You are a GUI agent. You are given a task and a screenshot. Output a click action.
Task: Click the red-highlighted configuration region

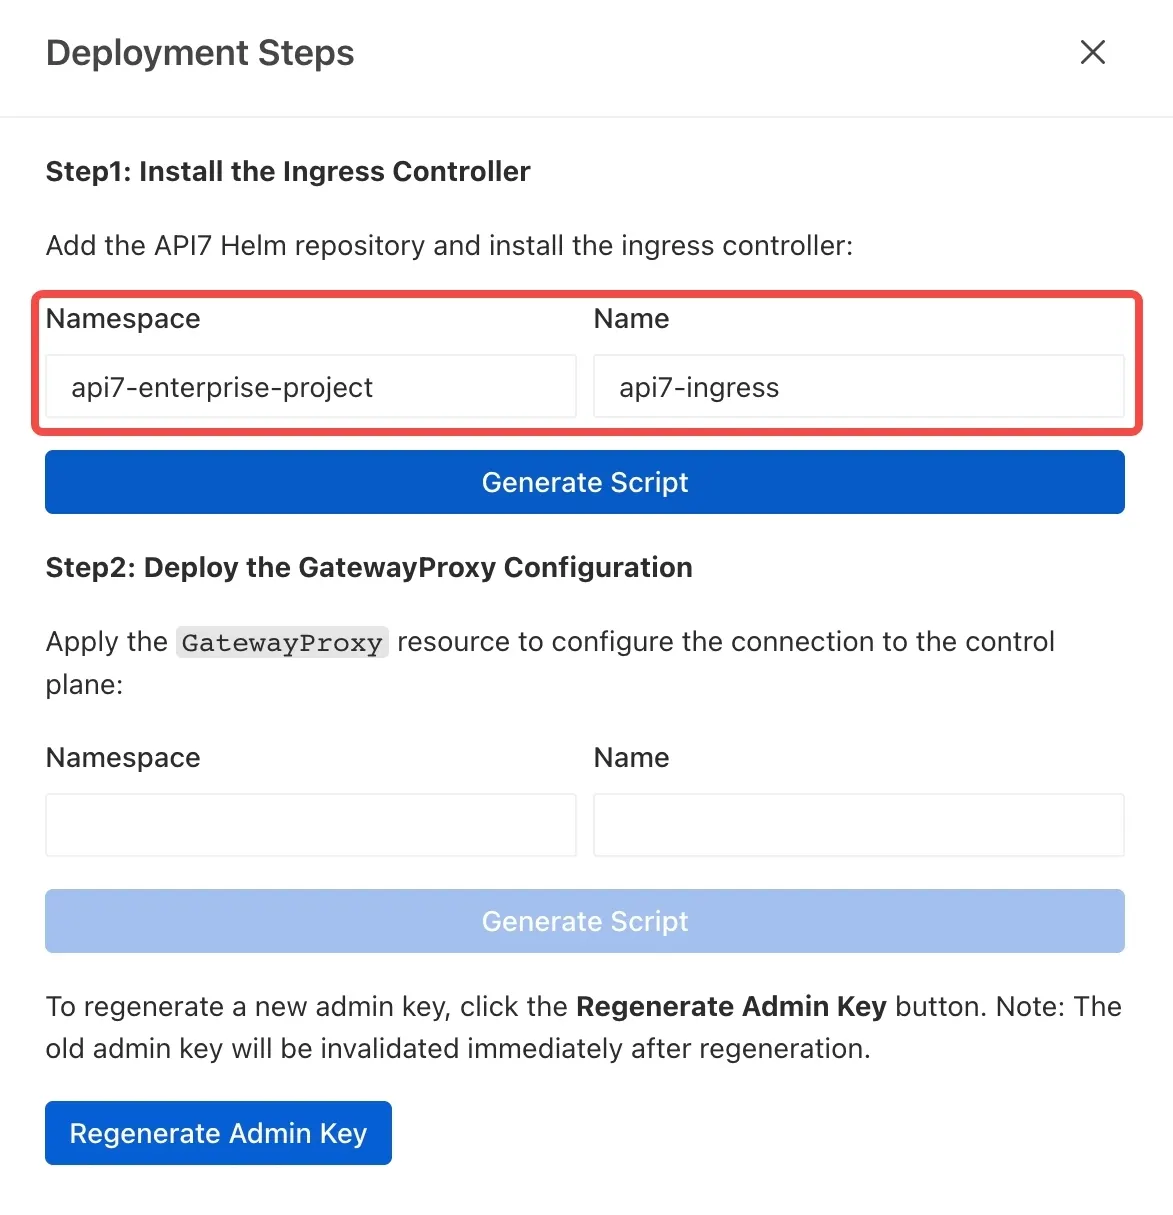pos(585,362)
